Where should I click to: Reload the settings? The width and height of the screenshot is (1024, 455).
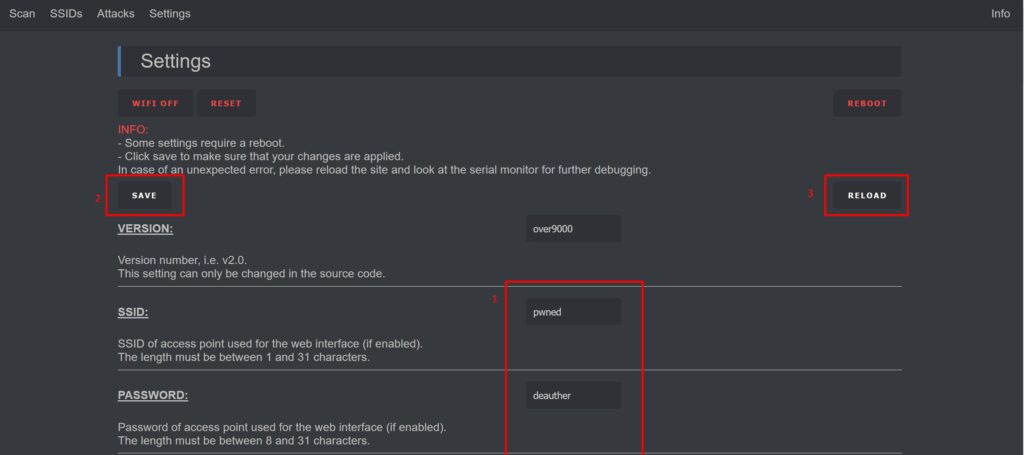pyautogui.click(x=867, y=195)
